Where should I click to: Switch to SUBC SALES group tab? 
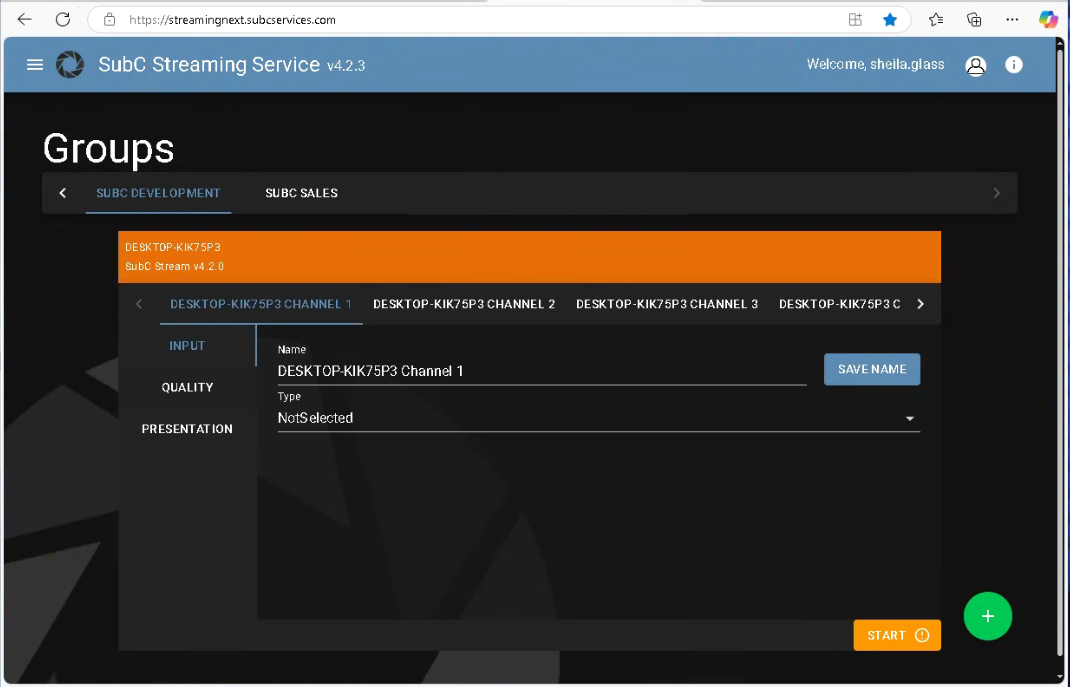click(301, 193)
